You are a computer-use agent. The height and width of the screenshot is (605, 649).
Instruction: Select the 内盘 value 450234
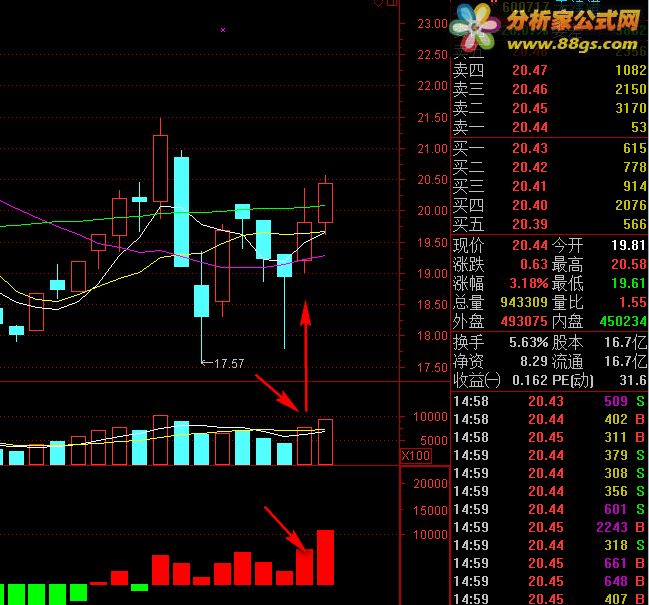[623, 322]
